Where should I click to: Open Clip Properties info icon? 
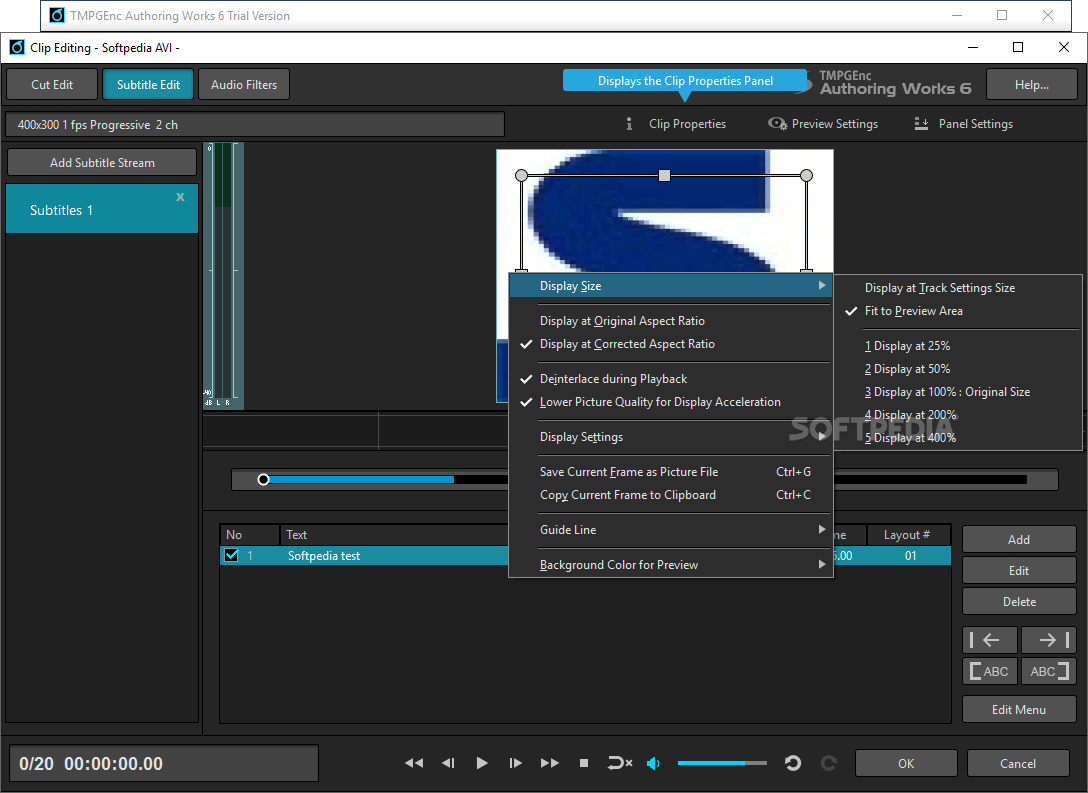pos(629,123)
